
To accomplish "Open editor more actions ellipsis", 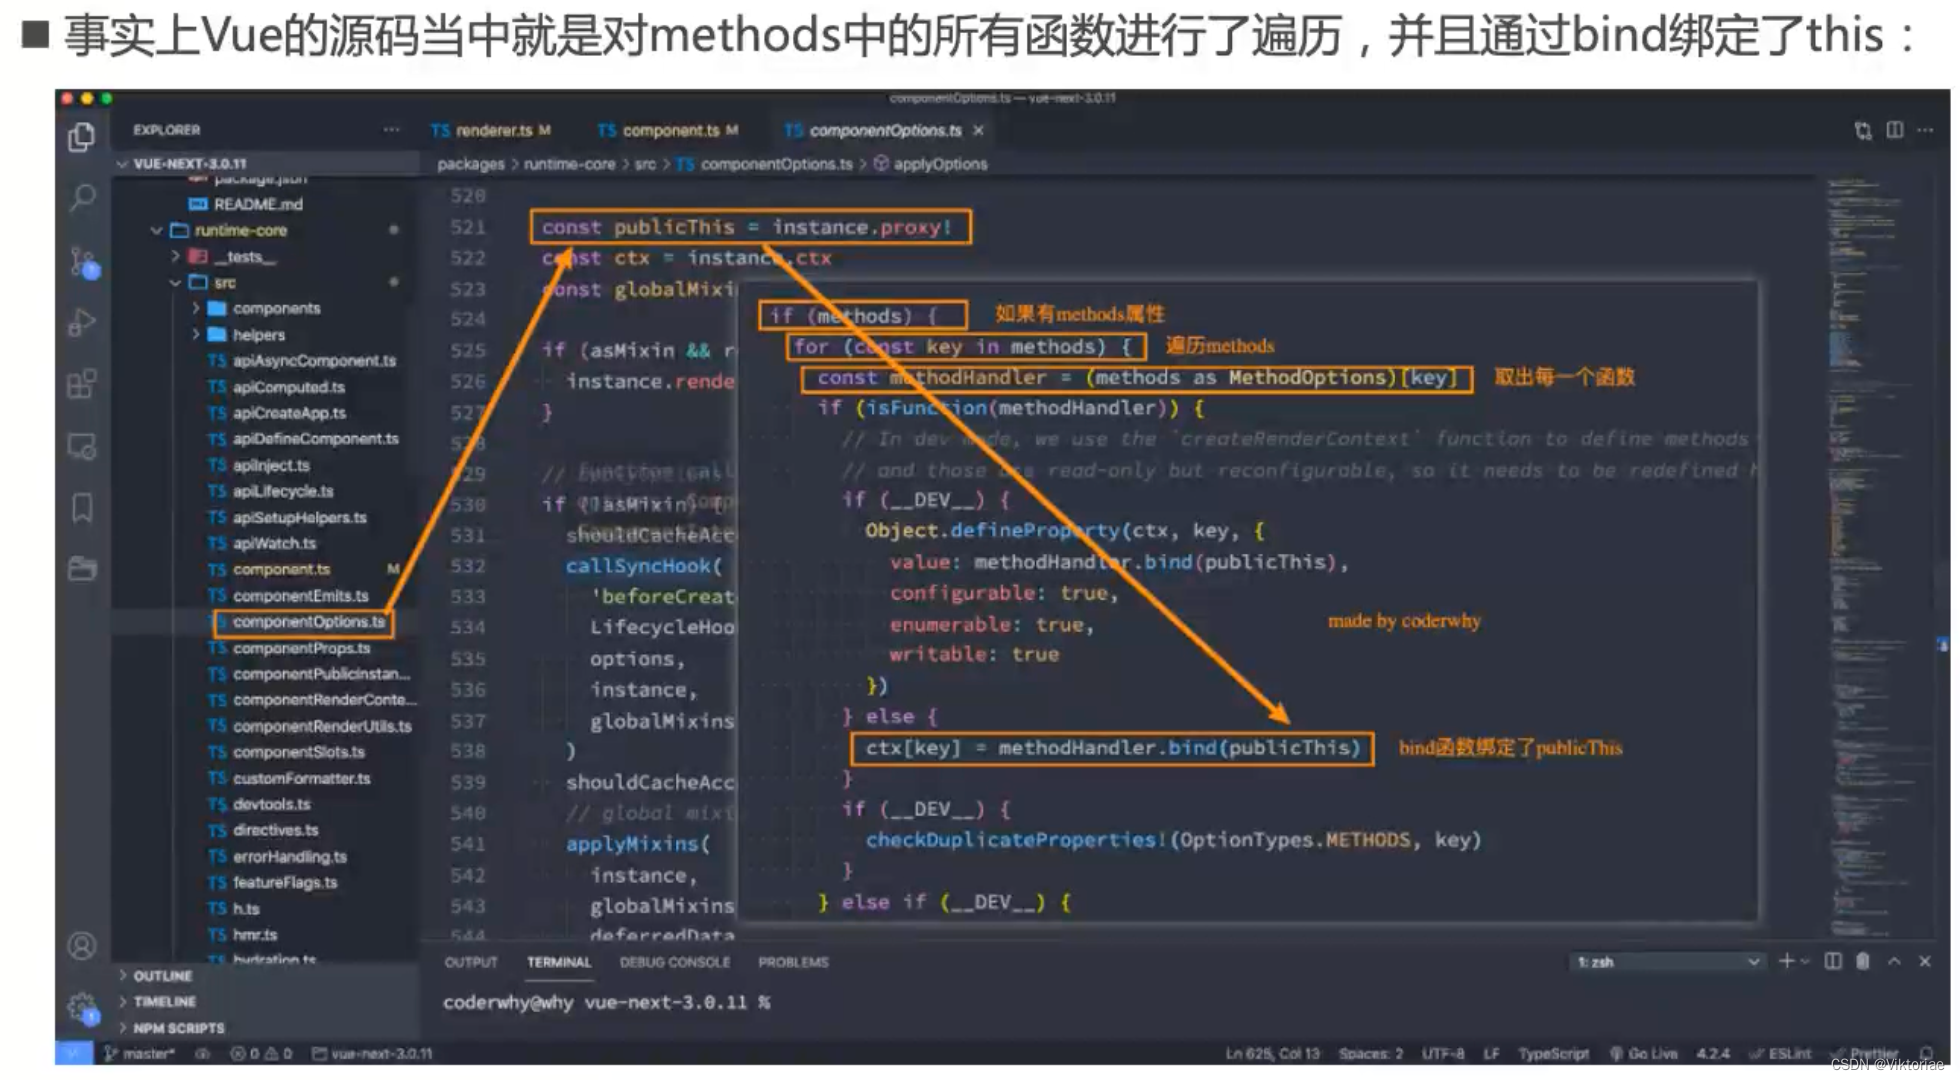I will [1926, 130].
